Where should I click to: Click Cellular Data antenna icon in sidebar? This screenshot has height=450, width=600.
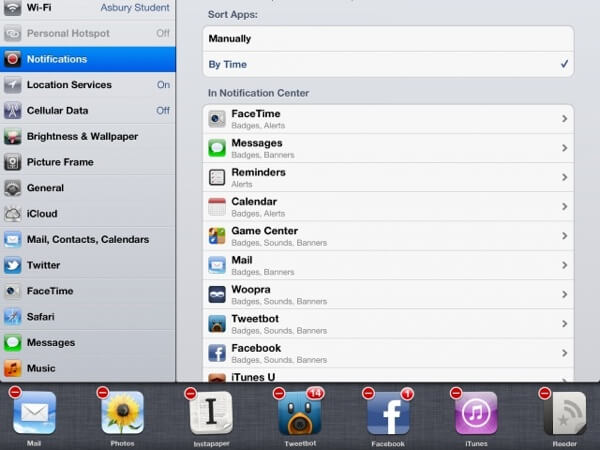(x=13, y=111)
